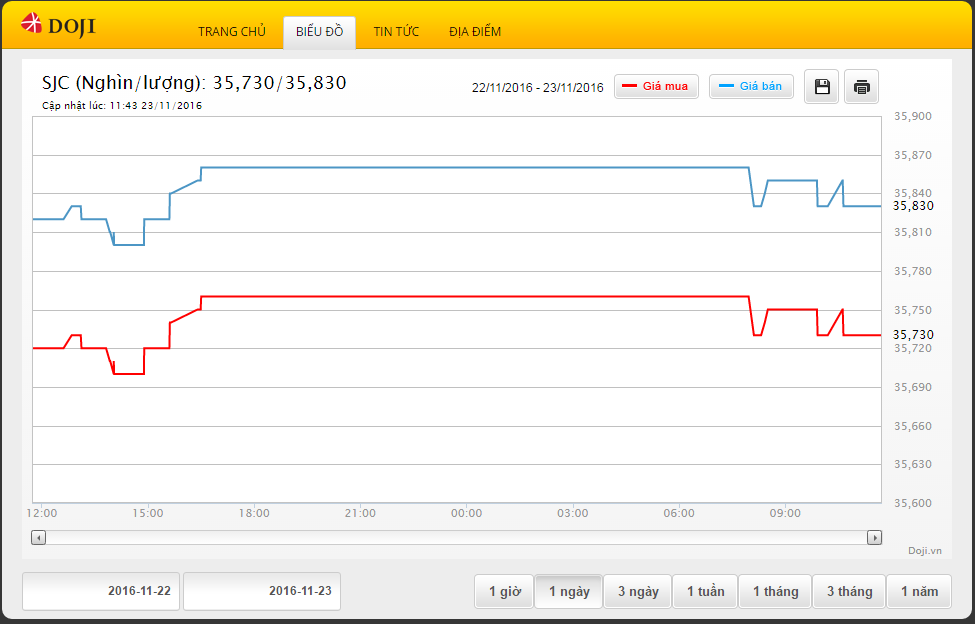The image size is (975, 624).
Task: Switch to the BIỂU ĐỒ tab
Action: (320, 32)
